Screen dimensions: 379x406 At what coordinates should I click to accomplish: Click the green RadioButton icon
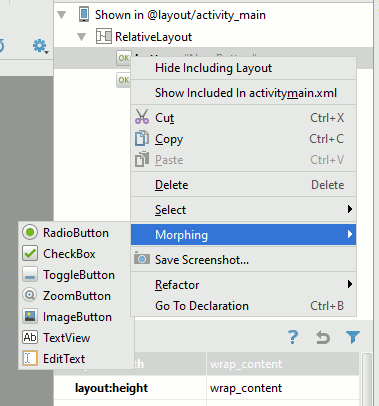click(30, 232)
